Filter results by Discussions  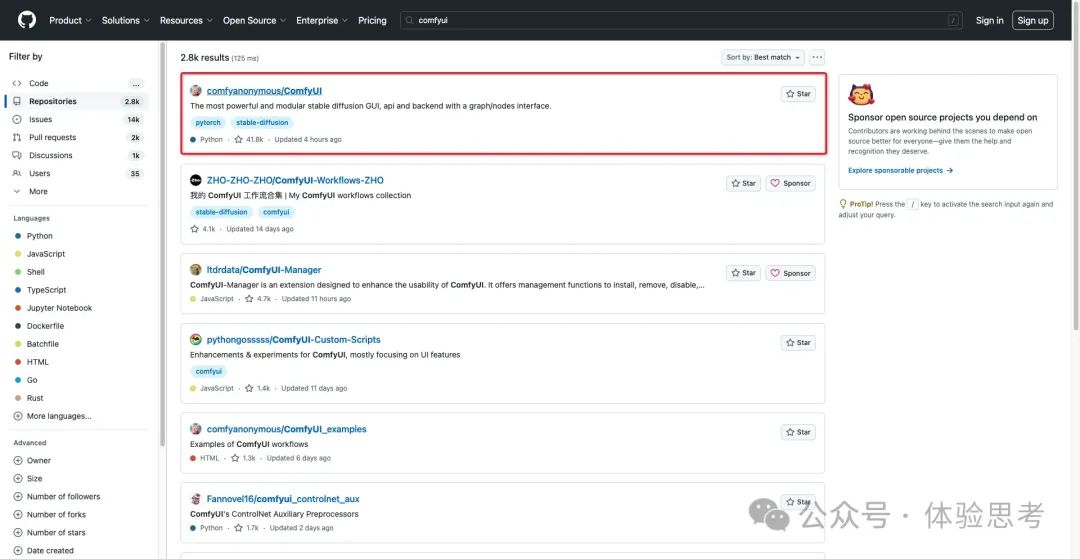pyautogui.click(x=77, y=156)
